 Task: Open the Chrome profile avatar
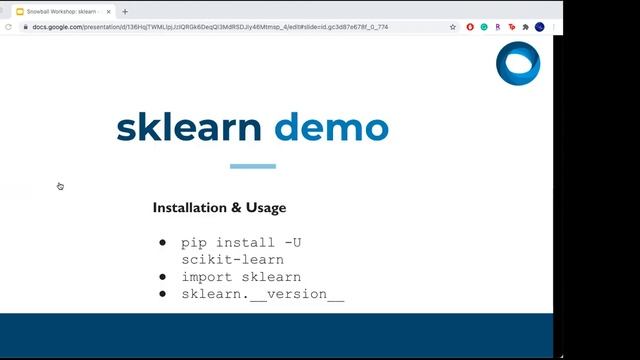(540, 27)
